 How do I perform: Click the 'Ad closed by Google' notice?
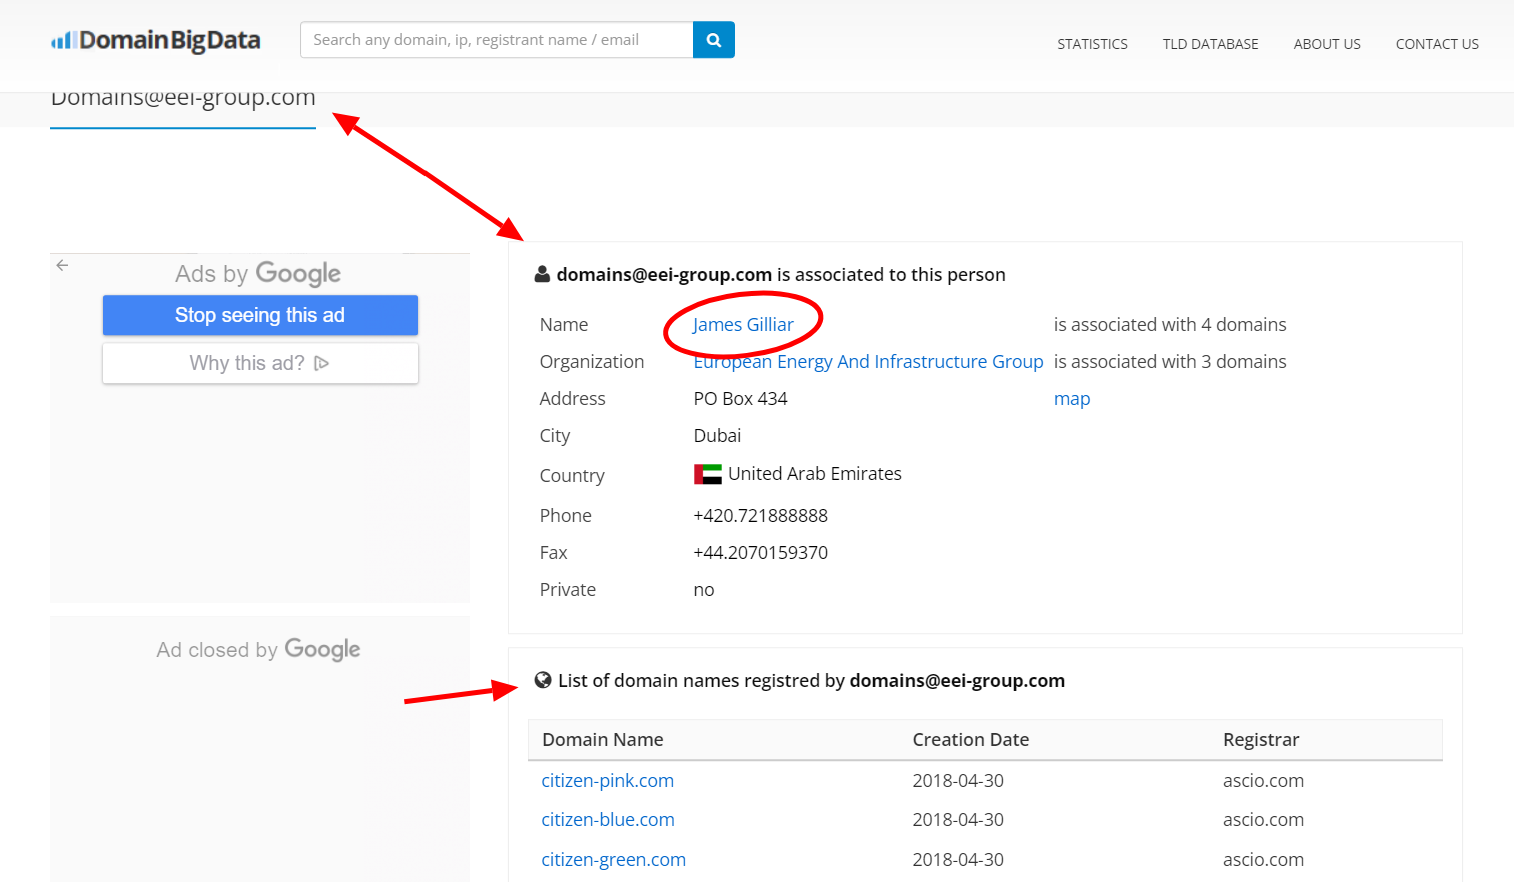[x=258, y=649]
